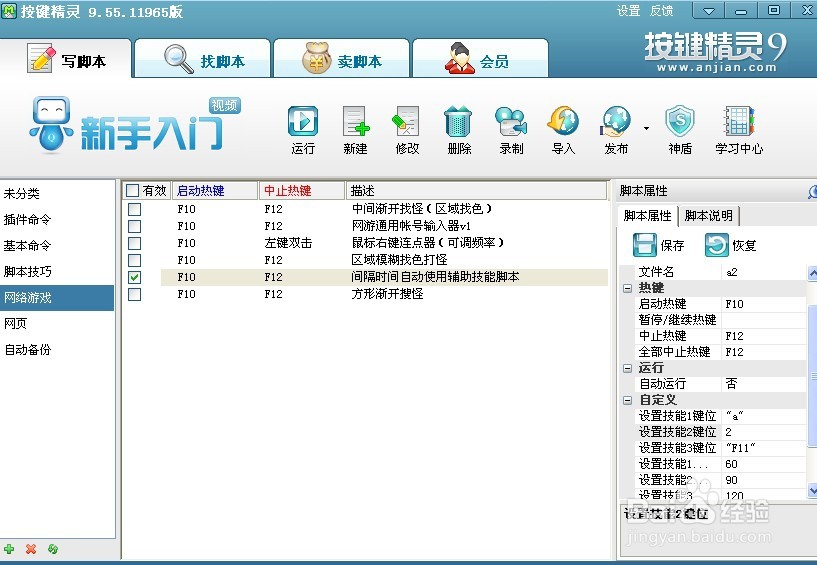Click the green plus add category icon
The image size is (817, 565).
9,549
